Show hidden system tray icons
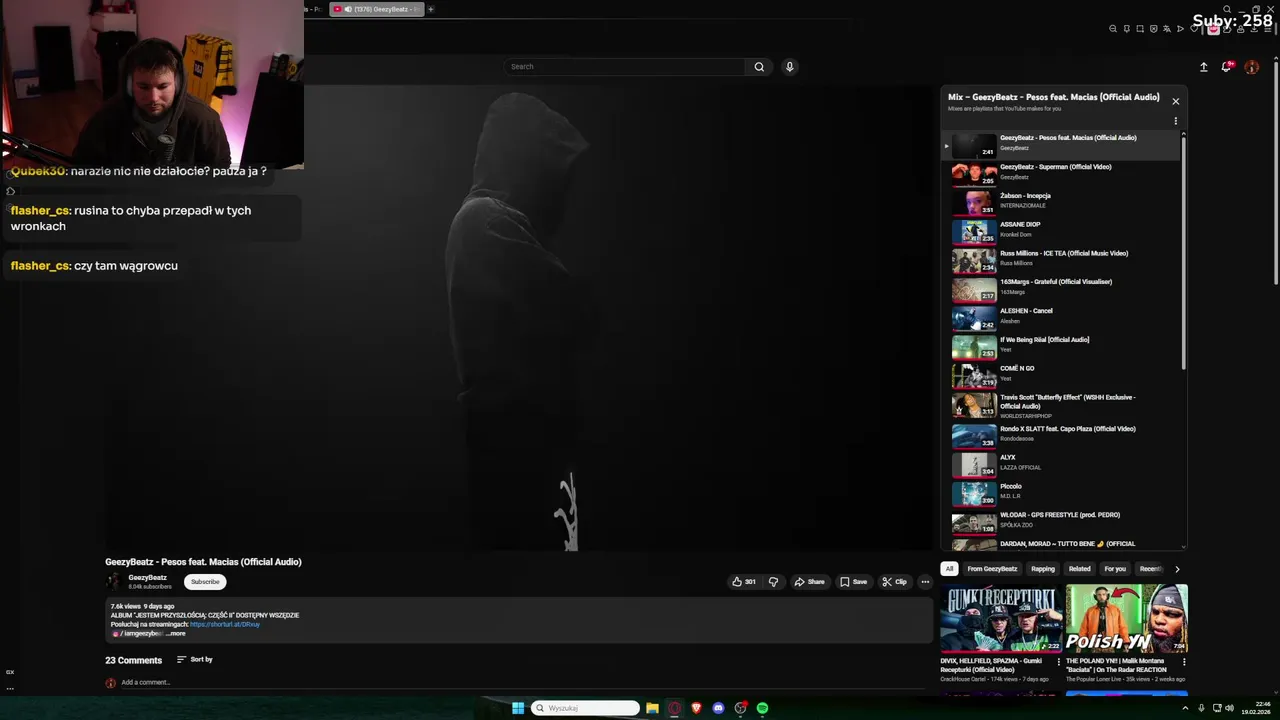 click(x=1187, y=708)
